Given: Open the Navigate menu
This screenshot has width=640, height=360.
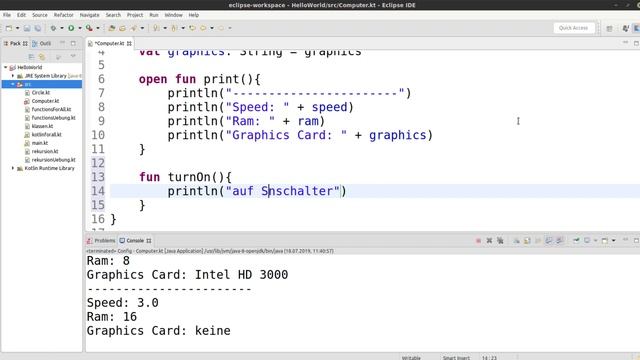Looking at the screenshot, I should (x=89, y=15).
